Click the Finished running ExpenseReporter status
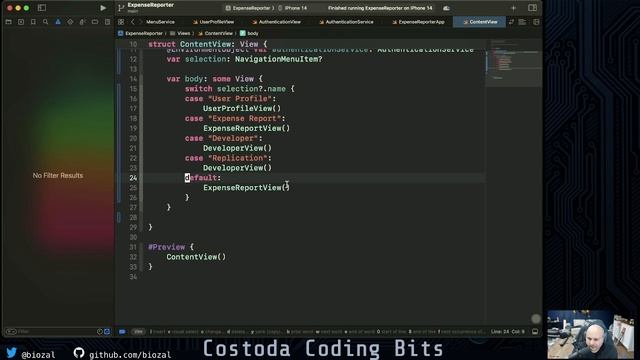Image resolution: width=640 pixels, height=360 pixels. [x=380, y=8]
